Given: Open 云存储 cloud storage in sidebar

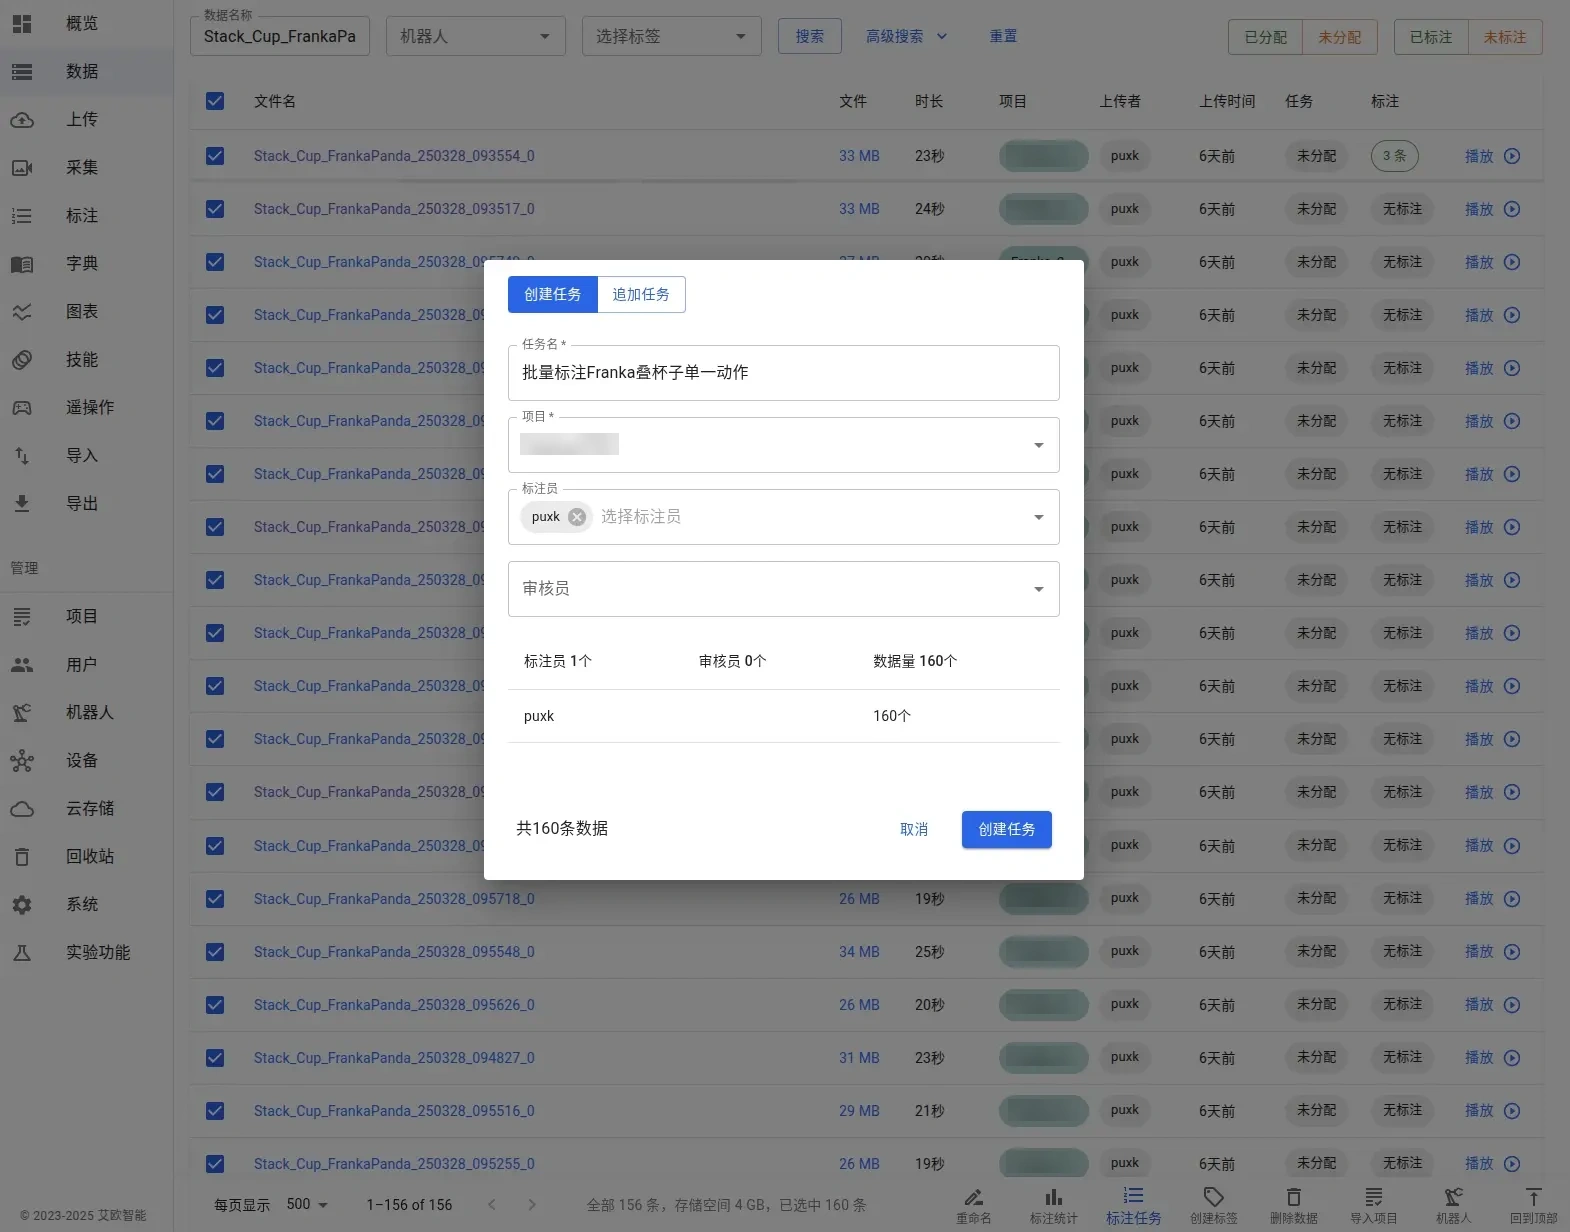Looking at the screenshot, I should 87,808.
